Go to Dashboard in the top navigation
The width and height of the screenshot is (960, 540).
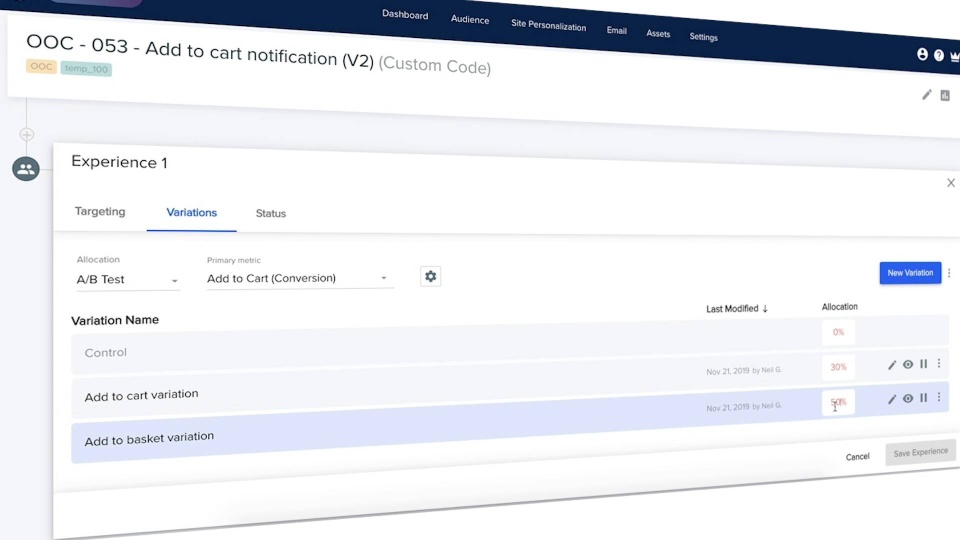coord(405,14)
